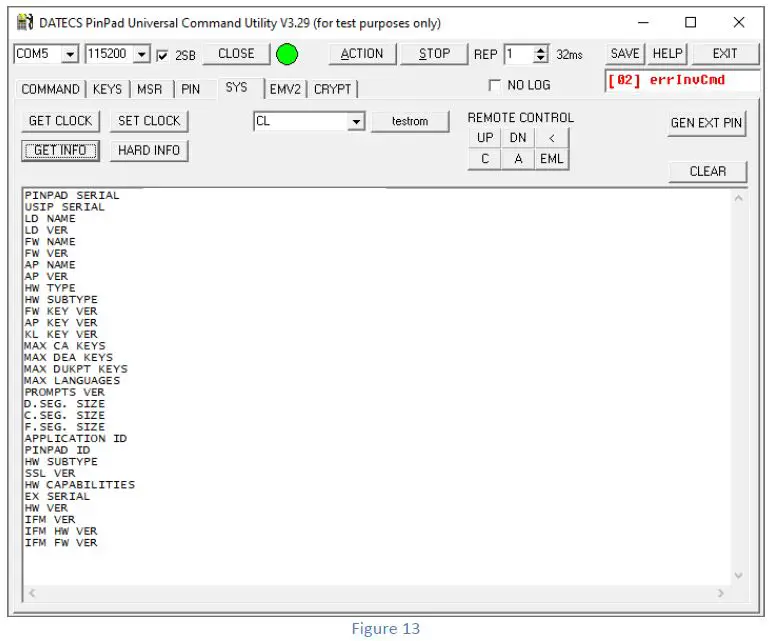Click the IFM FW VER log line

pos(61,542)
